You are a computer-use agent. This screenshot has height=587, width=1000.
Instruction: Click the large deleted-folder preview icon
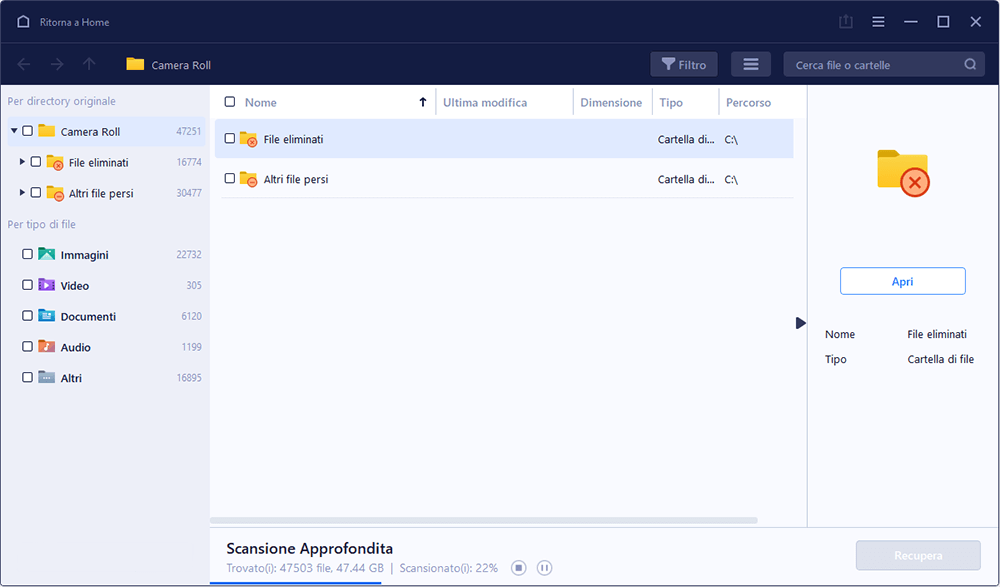coord(903,173)
